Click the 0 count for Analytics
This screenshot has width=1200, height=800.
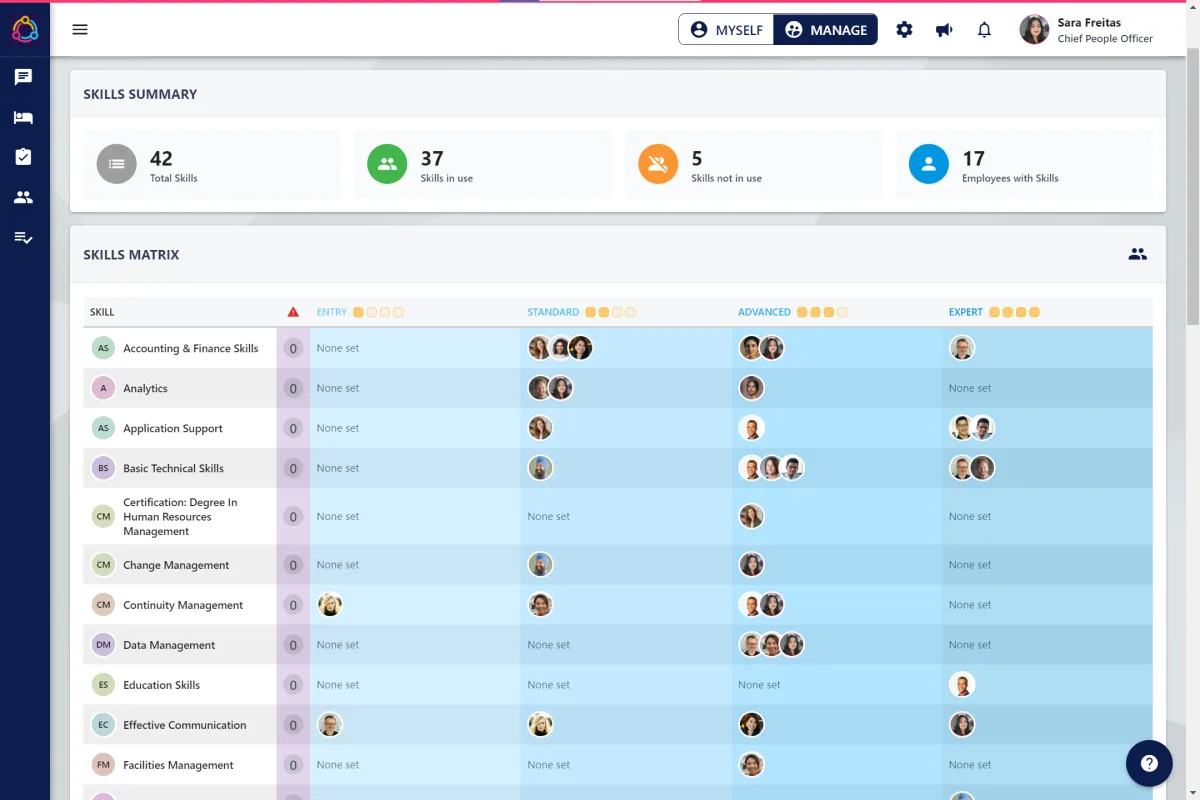(x=293, y=388)
